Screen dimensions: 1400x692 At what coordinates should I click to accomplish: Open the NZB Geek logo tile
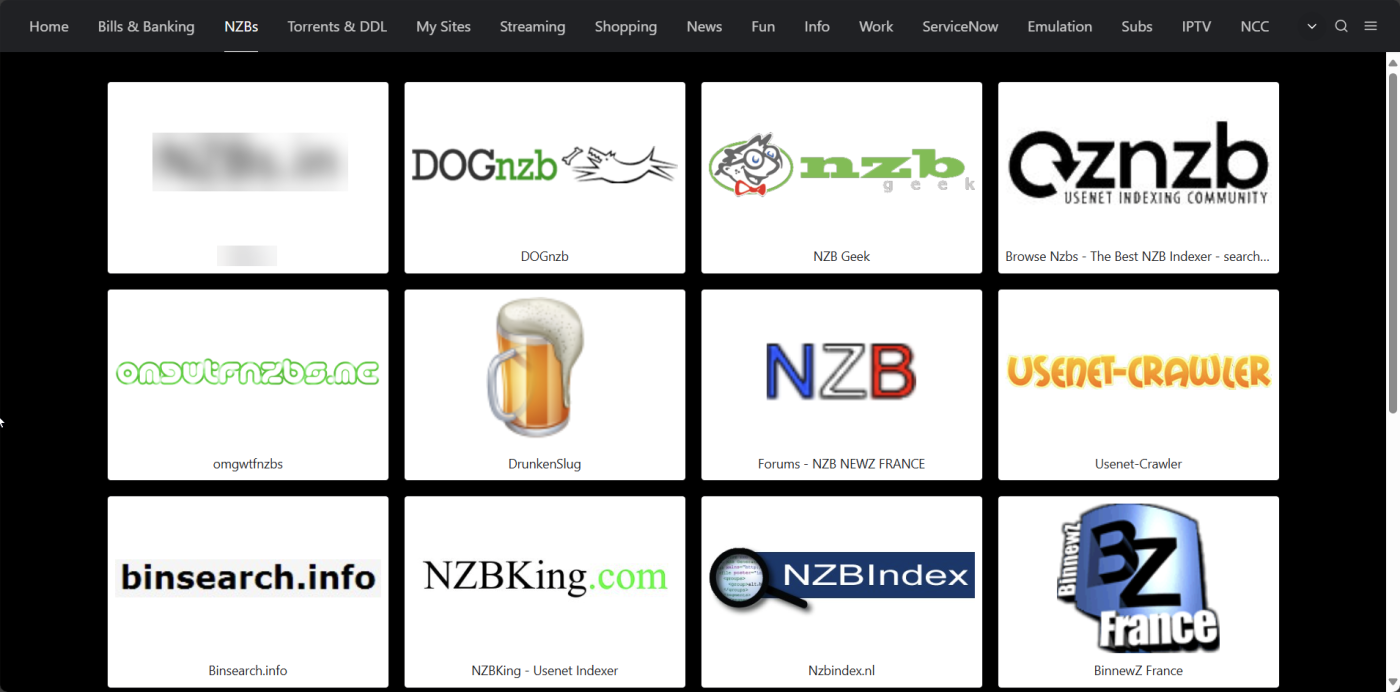842,164
